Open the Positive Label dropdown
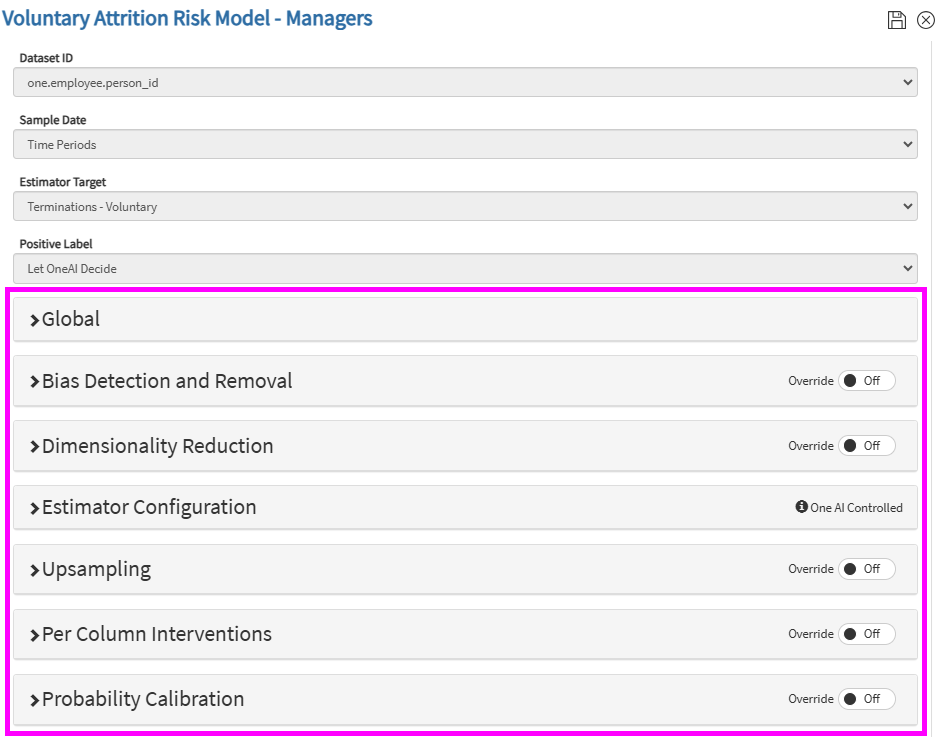936x737 pixels. click(x=465, y=268)
